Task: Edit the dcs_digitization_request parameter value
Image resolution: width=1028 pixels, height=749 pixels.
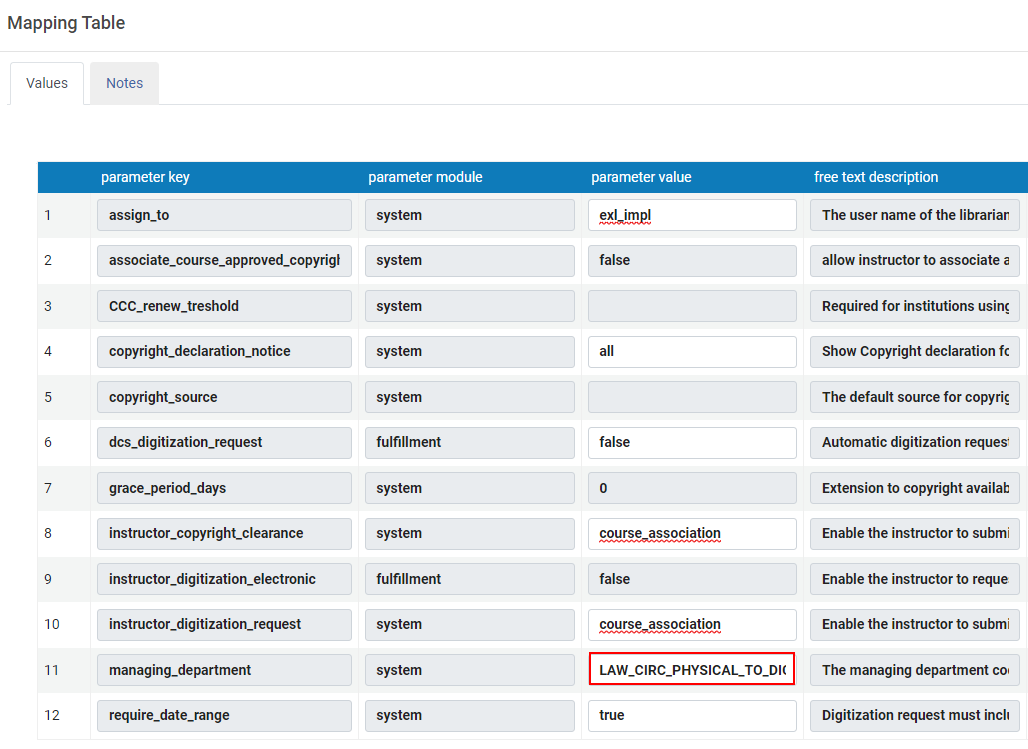Action: [692, 442]
